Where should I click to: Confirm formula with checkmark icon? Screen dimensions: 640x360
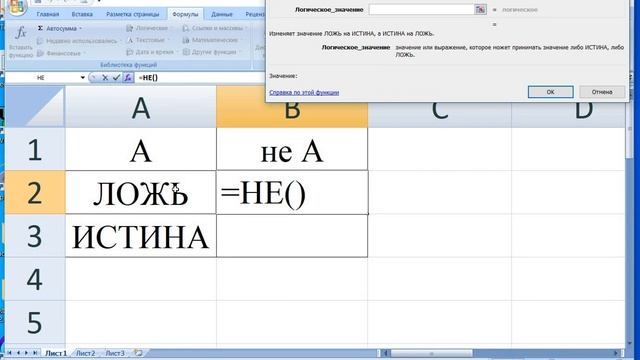116,77
